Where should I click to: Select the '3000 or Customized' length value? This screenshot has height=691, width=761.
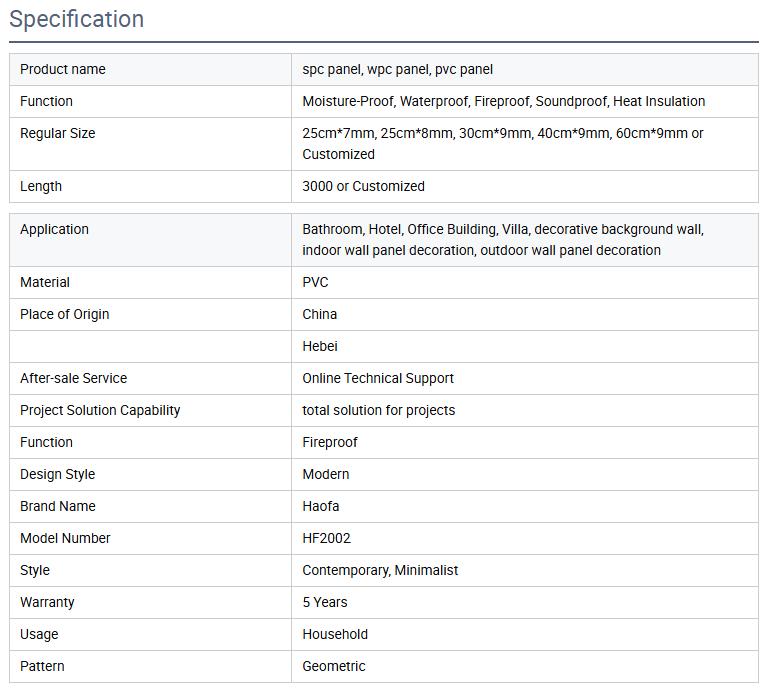click(363, 186)
